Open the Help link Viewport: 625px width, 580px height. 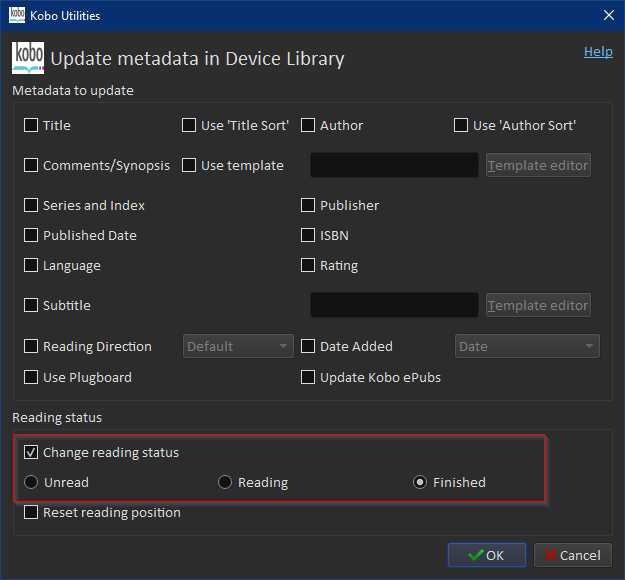pyautogui.click(x=598, y=52)
